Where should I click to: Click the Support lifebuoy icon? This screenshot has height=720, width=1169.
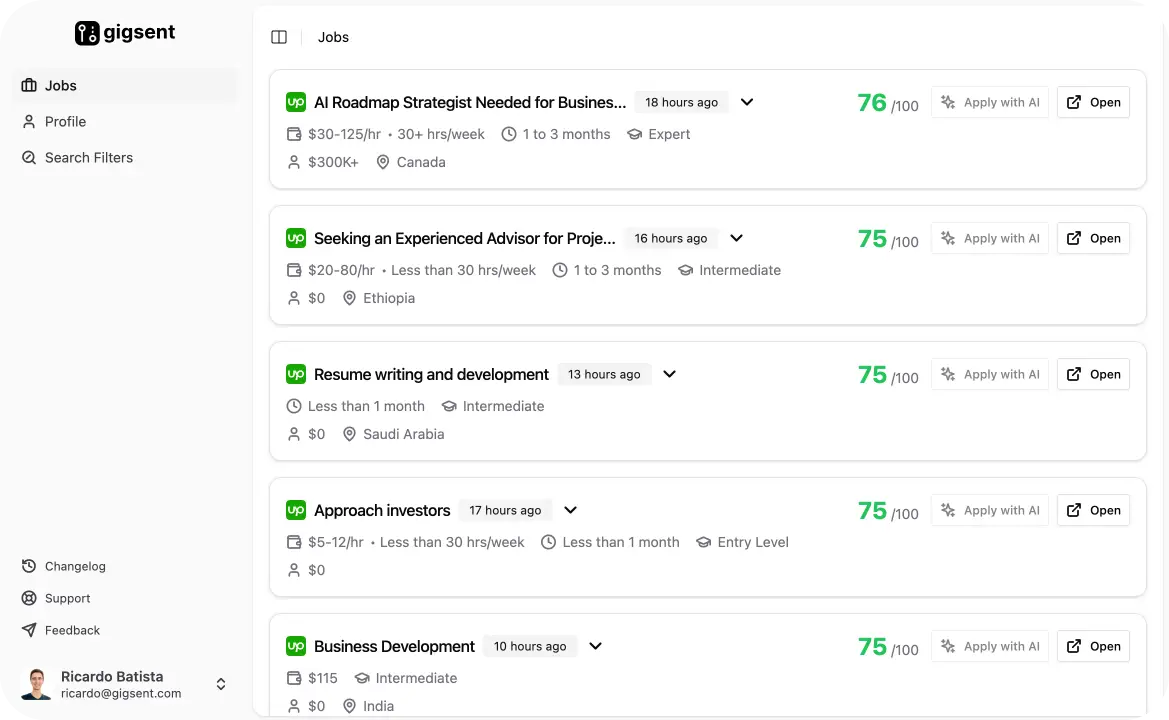pos(29,598)
